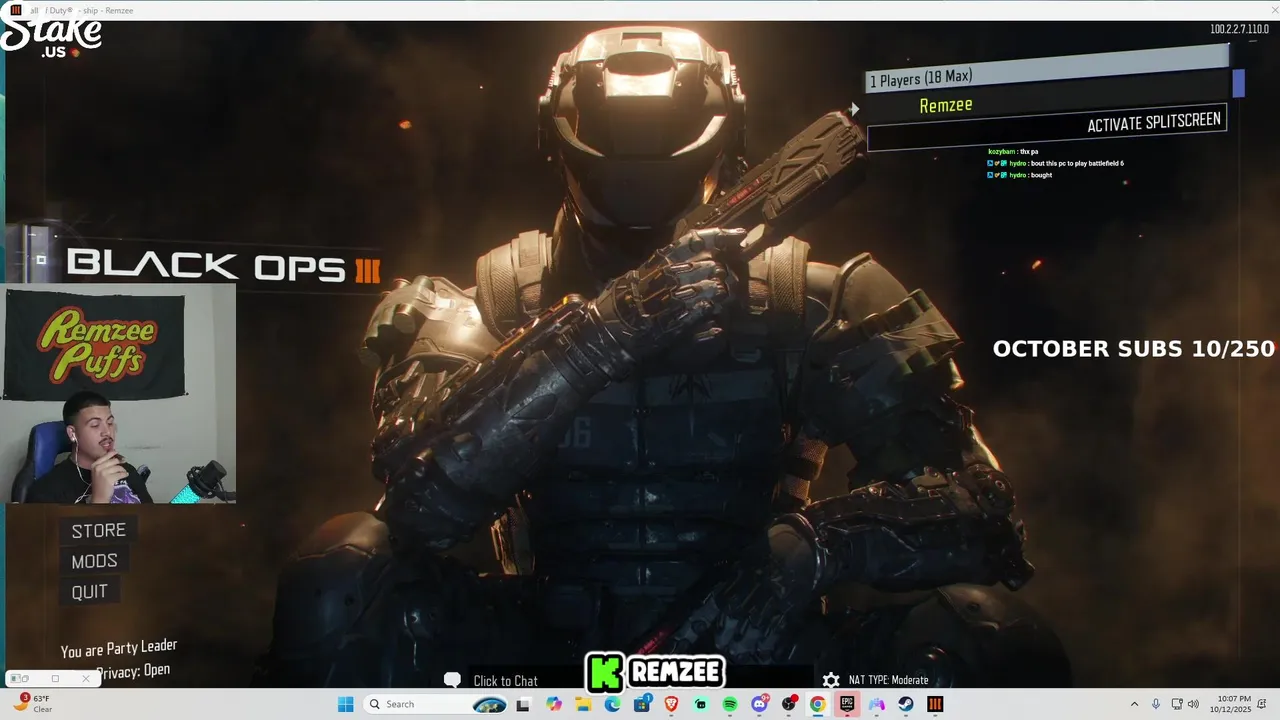Open the clock showing 10:07 PM
Image resolution: width=1280 pixels, height=720 pixels.
pos(1230,704)
